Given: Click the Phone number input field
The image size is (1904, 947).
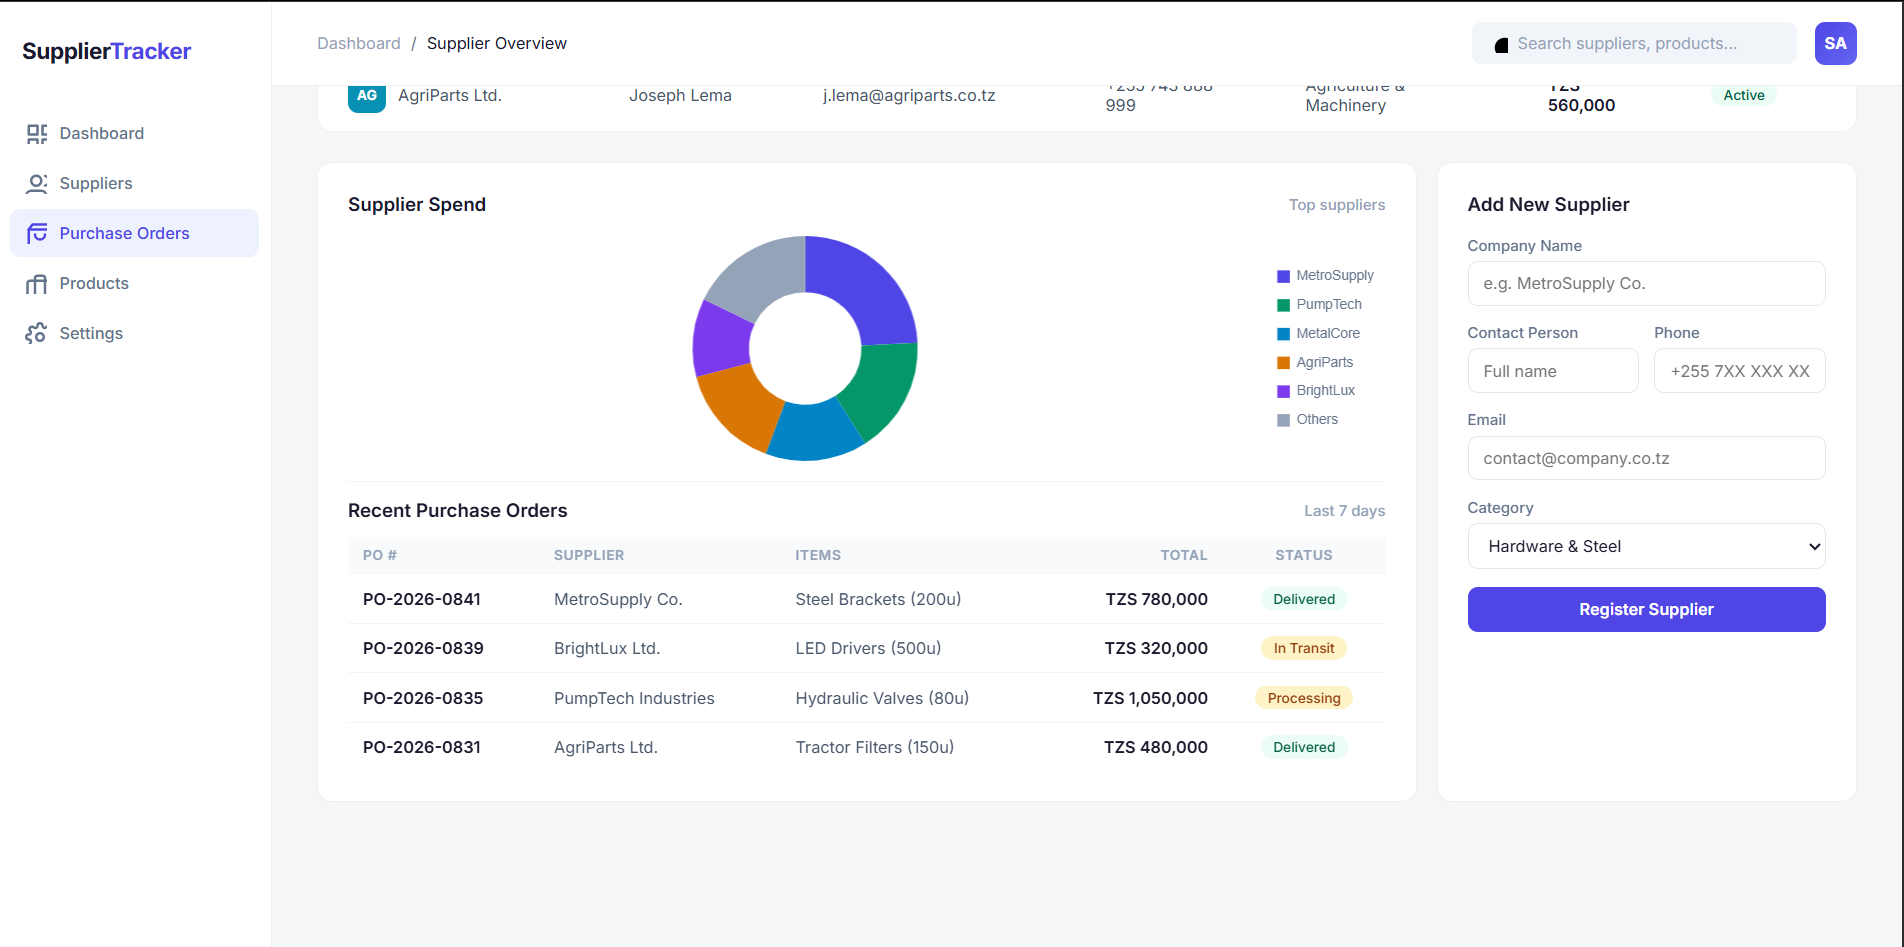Looking at the screenshot, I should point(1739,371).
